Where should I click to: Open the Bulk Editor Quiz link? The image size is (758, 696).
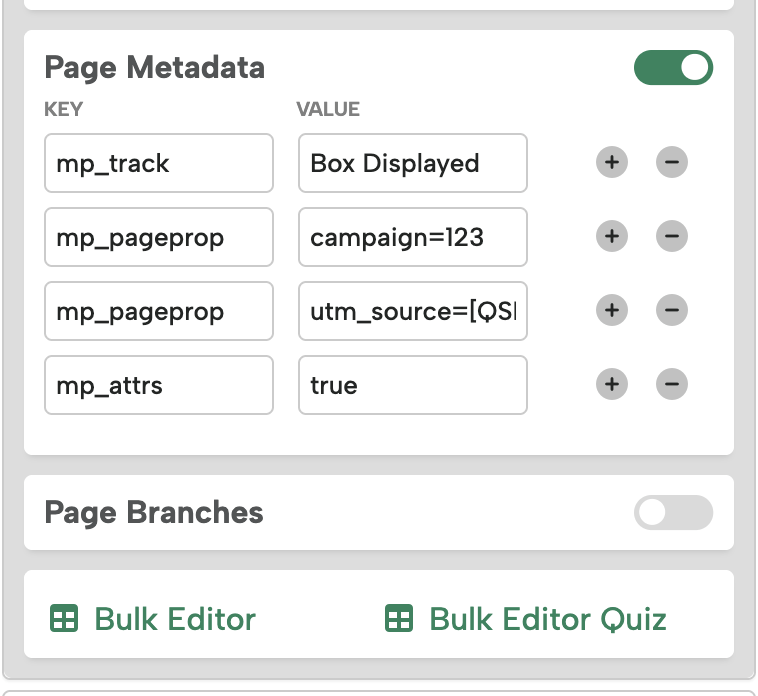click(x=547, y=619)
